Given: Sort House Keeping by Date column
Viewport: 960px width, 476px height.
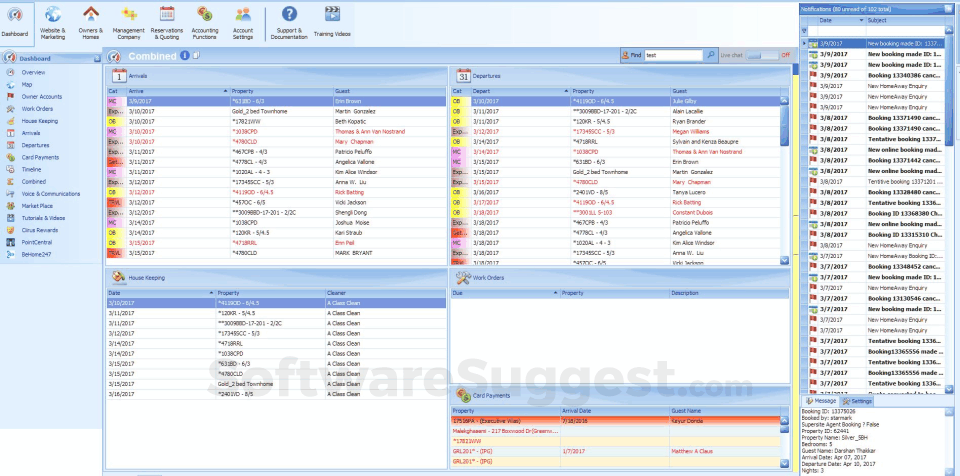Looking at the screenshot, I should click(160, 293).
